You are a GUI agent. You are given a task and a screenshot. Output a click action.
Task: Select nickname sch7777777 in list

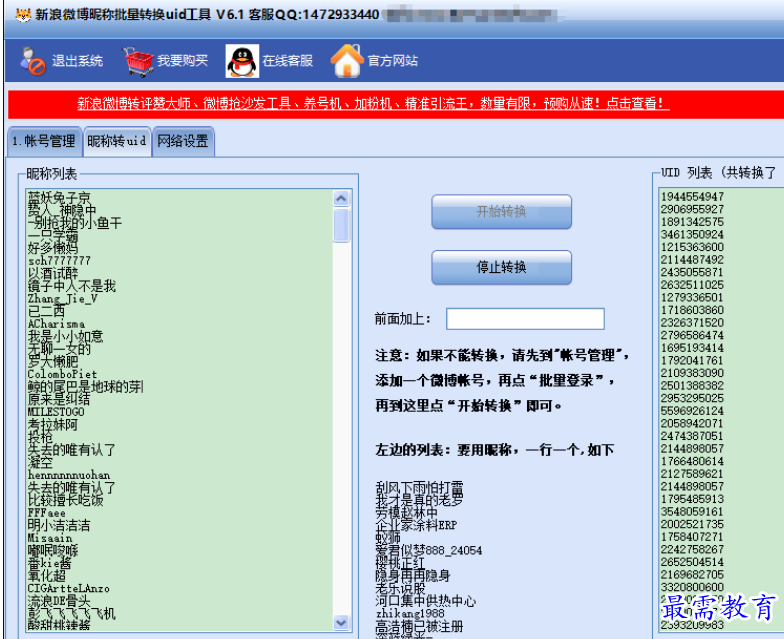pos(59,261)
